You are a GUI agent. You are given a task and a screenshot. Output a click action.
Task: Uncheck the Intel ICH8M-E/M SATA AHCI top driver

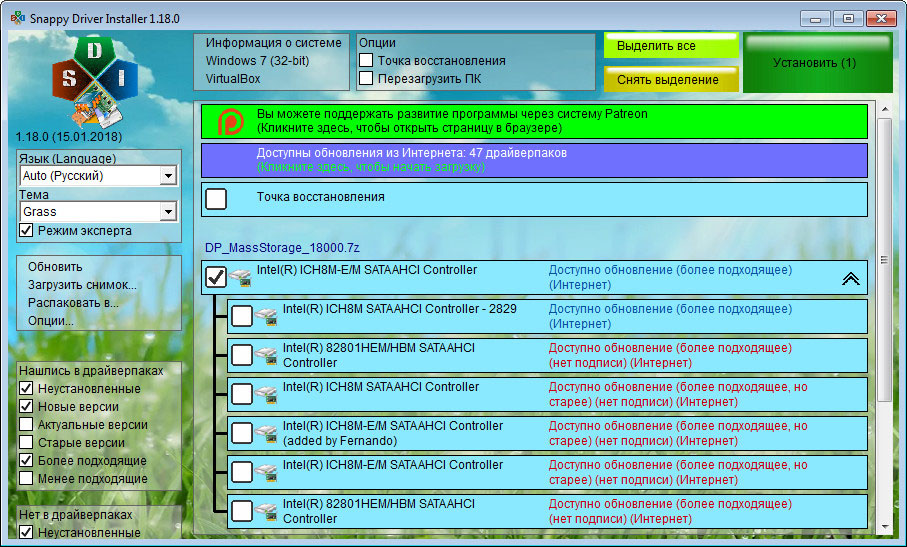(216, 277)
